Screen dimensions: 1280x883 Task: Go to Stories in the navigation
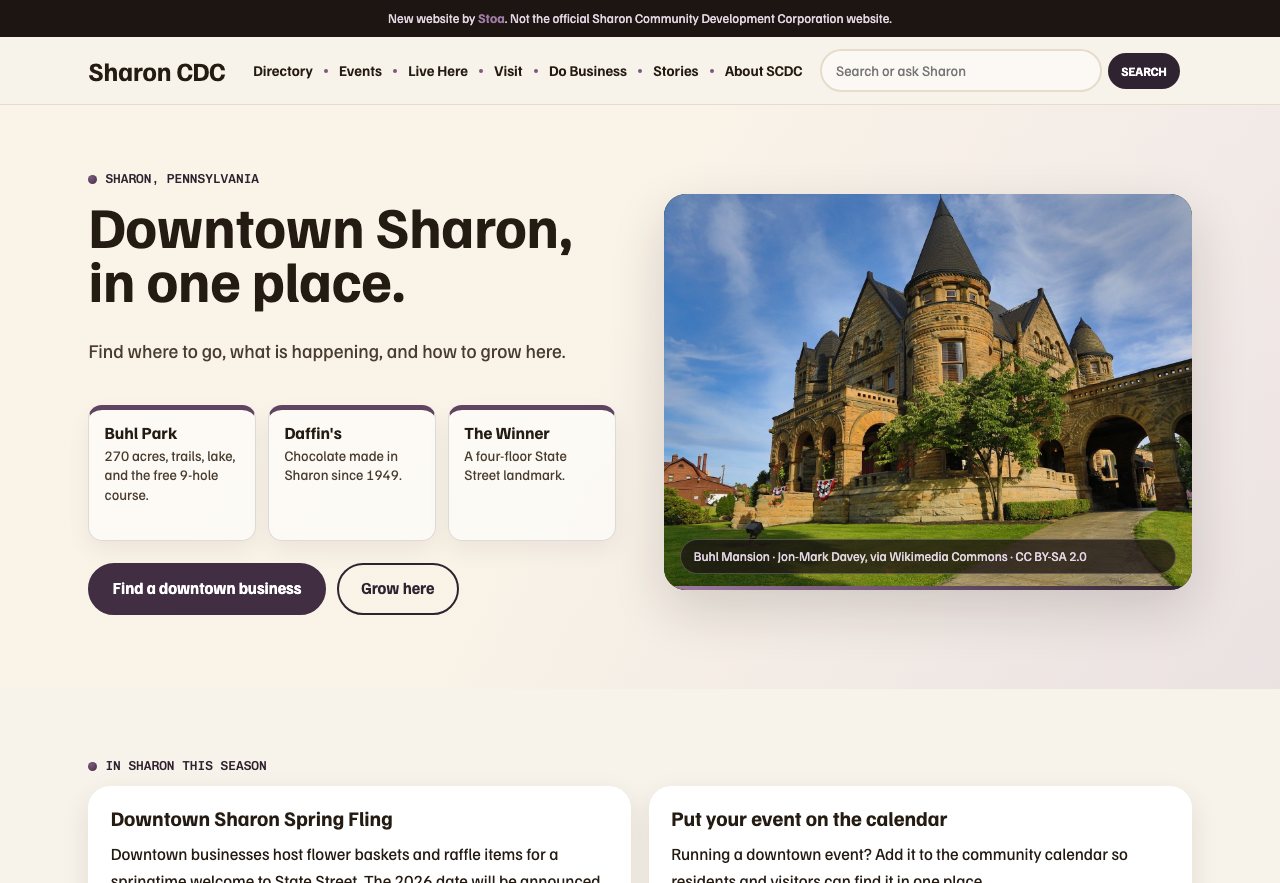coord(676,71)
